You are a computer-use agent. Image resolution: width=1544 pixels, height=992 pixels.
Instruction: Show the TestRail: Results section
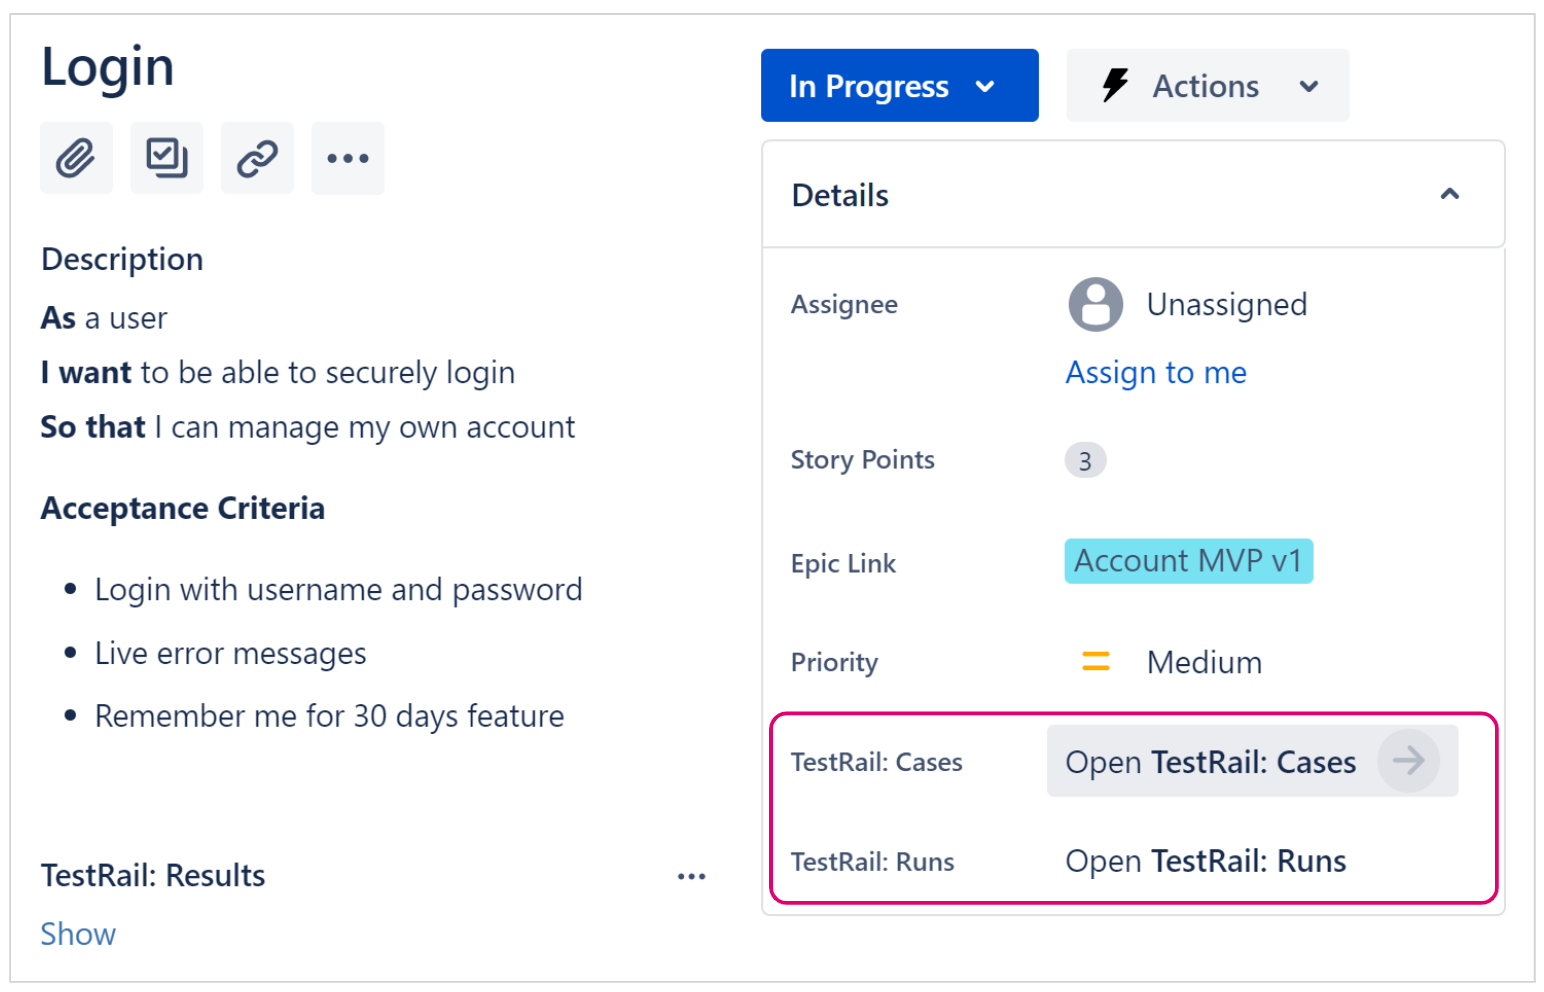coord(78,934)
